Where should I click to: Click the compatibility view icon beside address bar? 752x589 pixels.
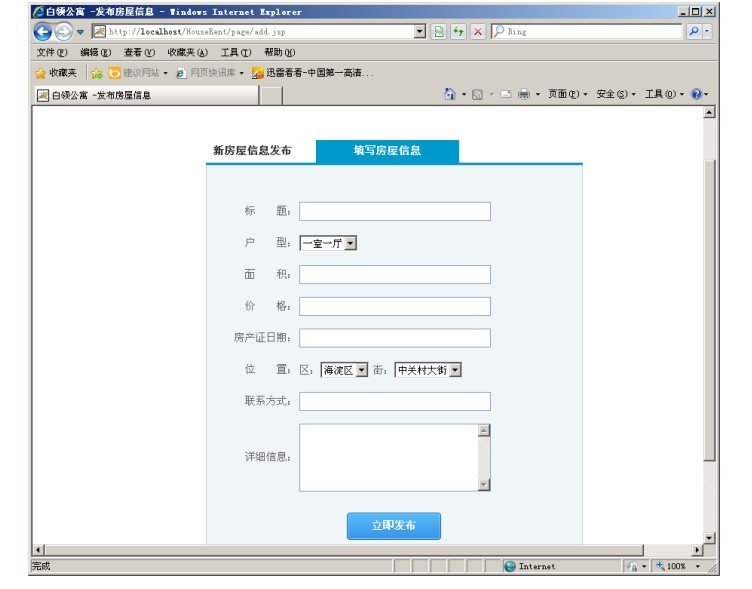tap(439, 32)
